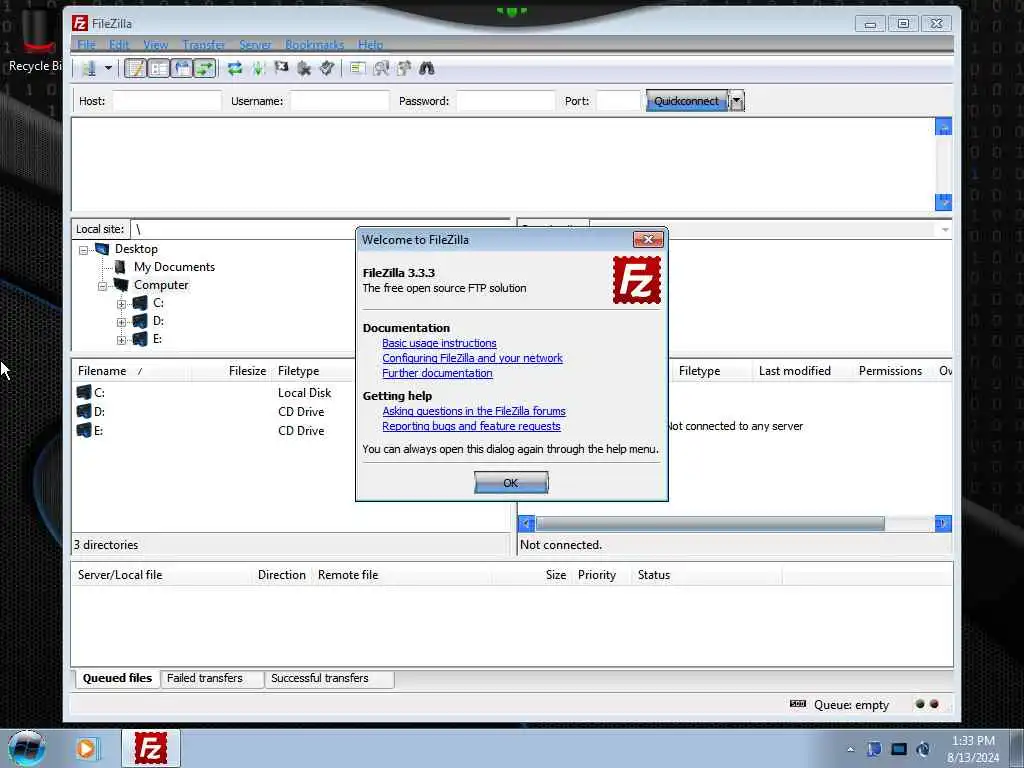
Task: Open the Site Manager dropdown arrow
Action: (108, 68)
